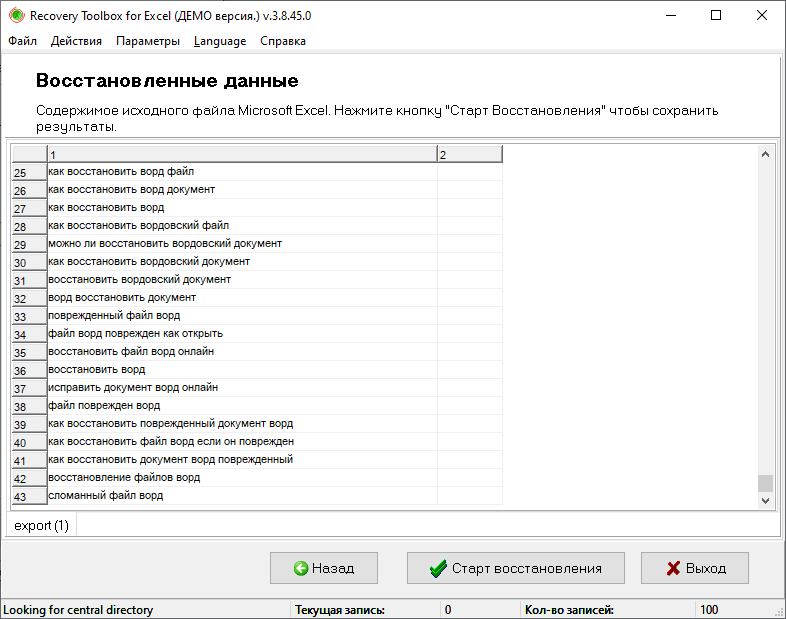786x619 pixels.
Task: Select row header 25
Action: [29, 172]
